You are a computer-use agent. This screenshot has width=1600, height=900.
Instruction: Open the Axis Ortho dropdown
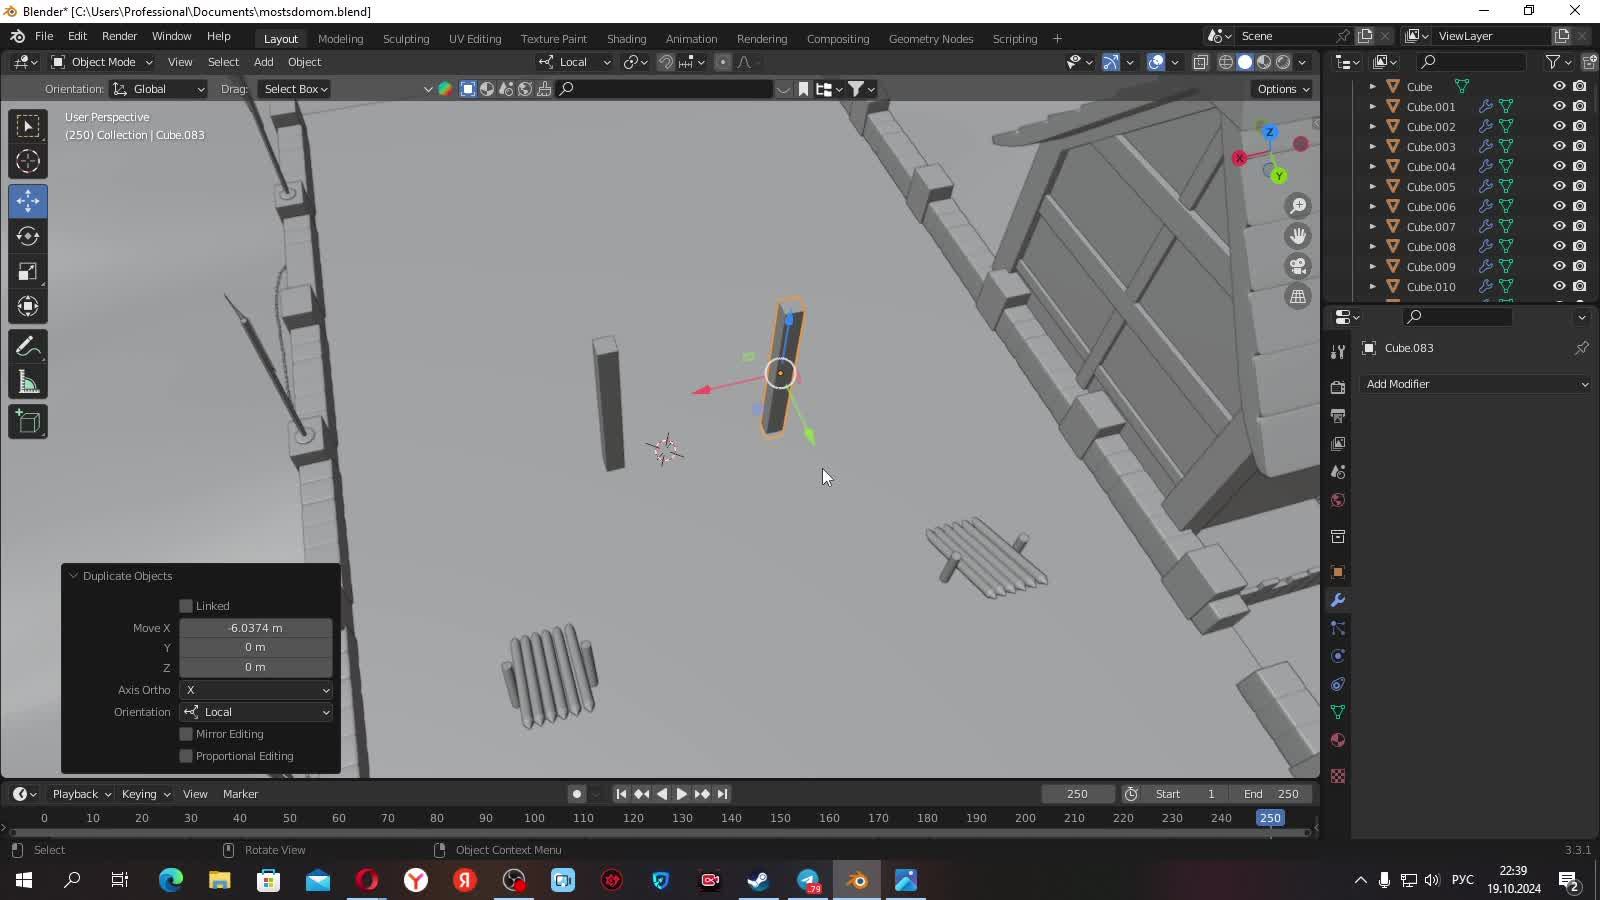tap(256, 690)
